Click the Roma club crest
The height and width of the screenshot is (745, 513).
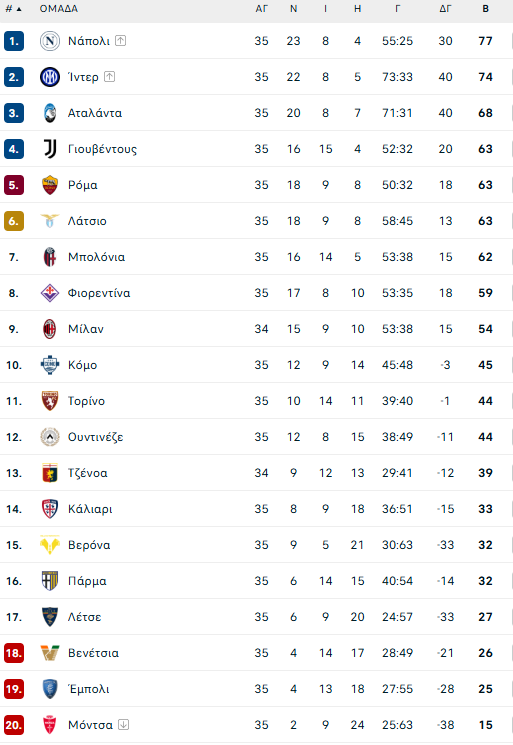pyautogui.click(x=49, y=185)
